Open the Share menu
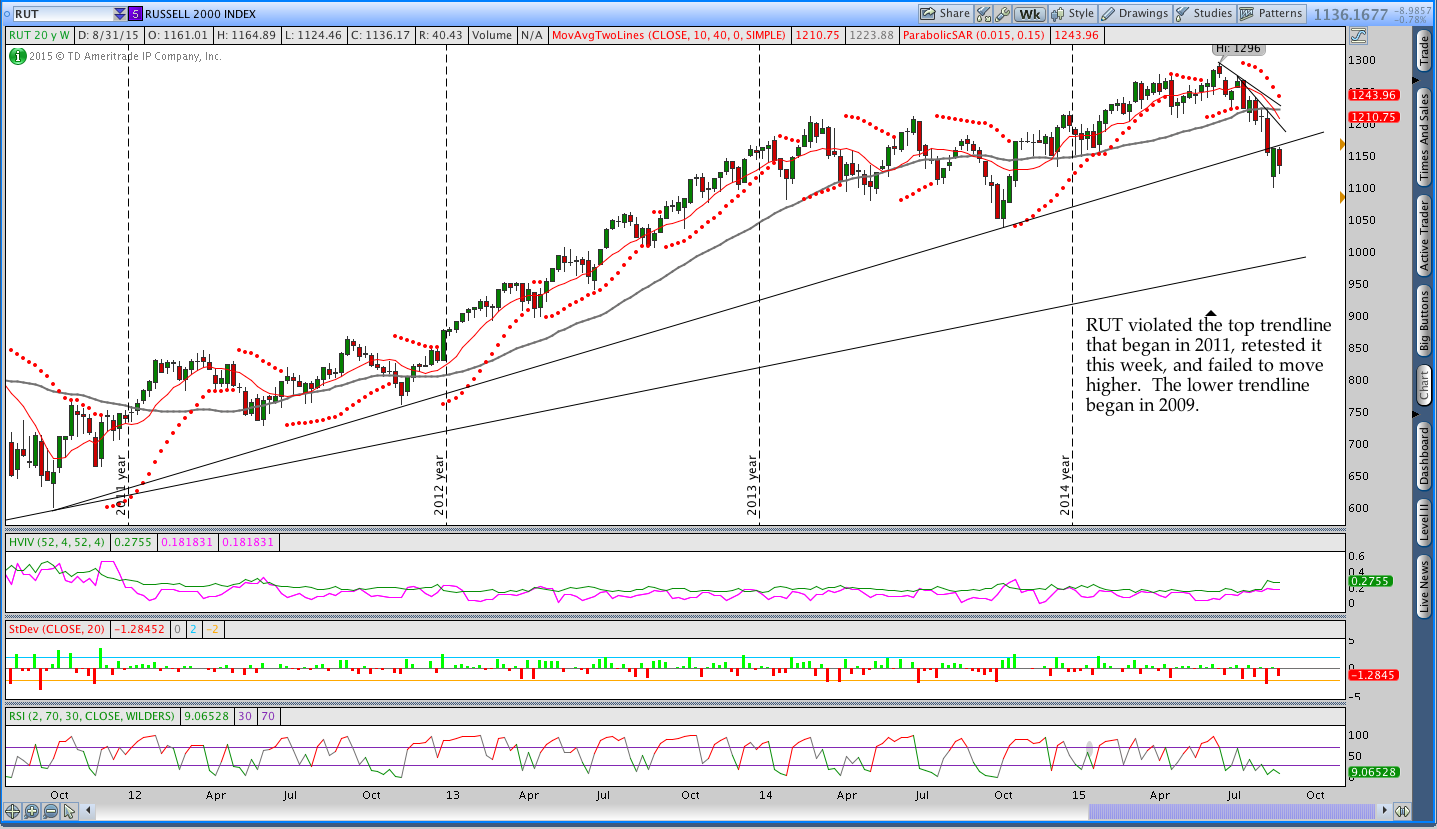The height and width of the screenshot is (829, 1437). pos(945,14)
